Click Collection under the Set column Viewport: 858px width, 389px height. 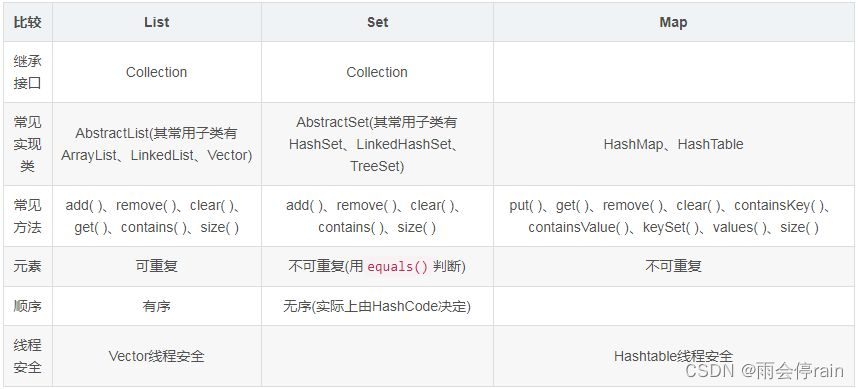377,72
